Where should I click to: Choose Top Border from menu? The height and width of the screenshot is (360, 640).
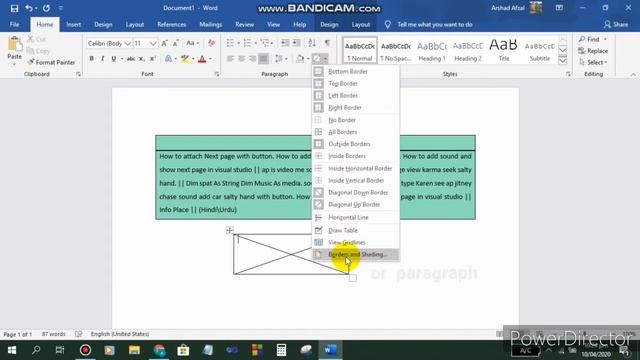(356, 83)
